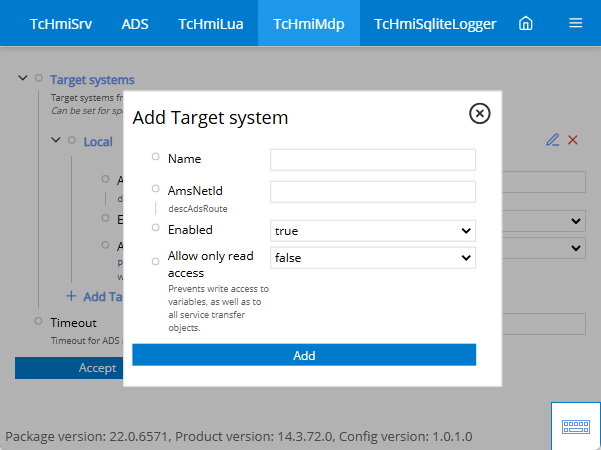The image size is (601, 450).
Task: Click the background Timeout input field
Action: [544, 324]
